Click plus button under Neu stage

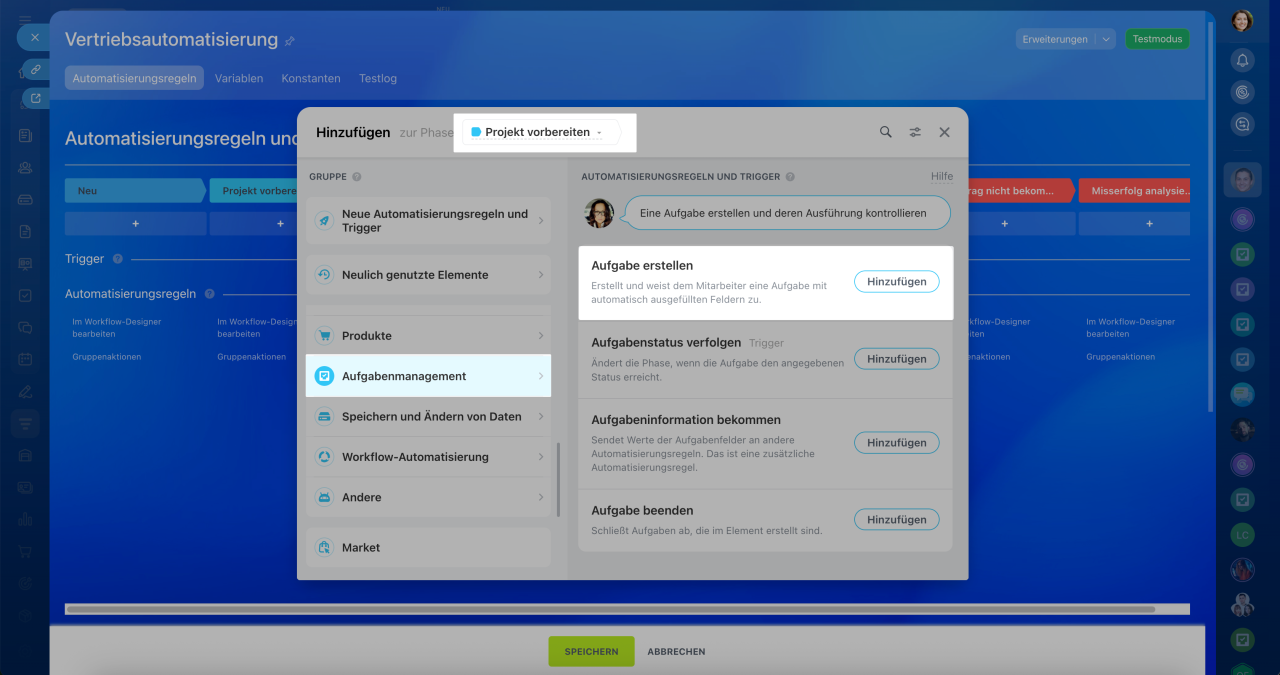pyautogui.click(x=136, y=223)
